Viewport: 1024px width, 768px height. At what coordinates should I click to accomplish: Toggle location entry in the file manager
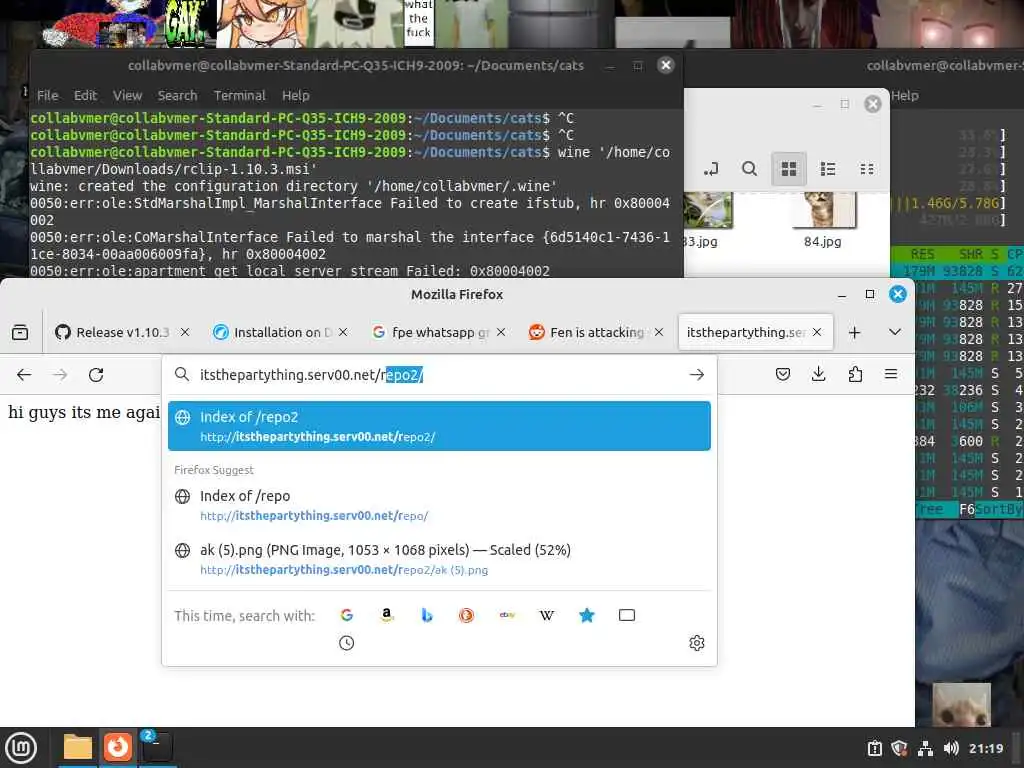pos(711,169)
